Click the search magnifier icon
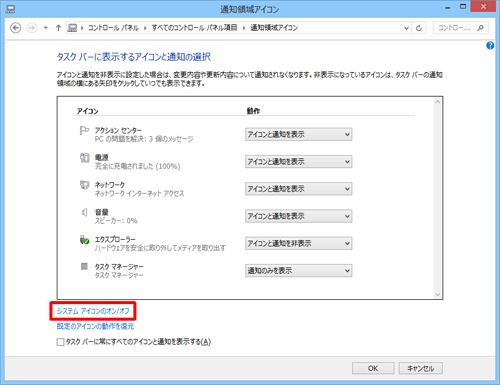 pos(480,28)
